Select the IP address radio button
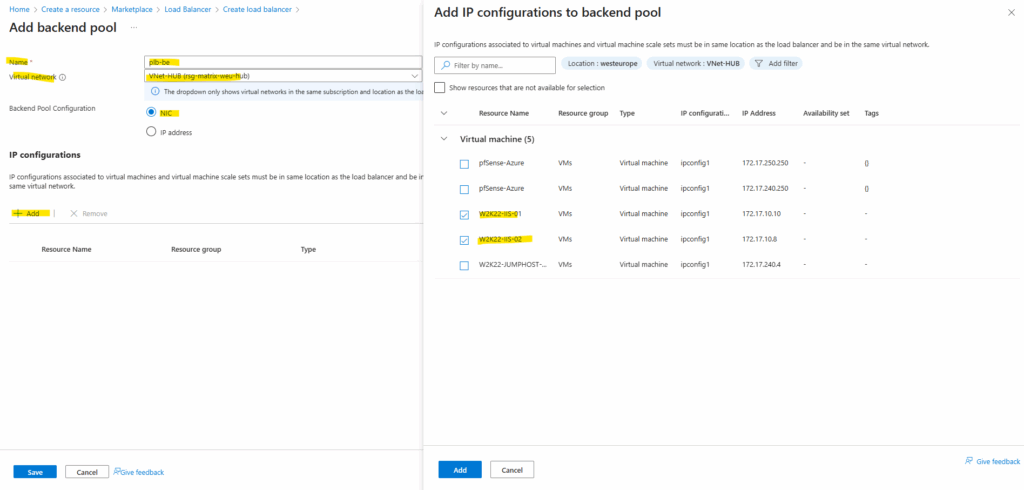The width and height of the screenshot is (1024, 490). pos(151,131)
